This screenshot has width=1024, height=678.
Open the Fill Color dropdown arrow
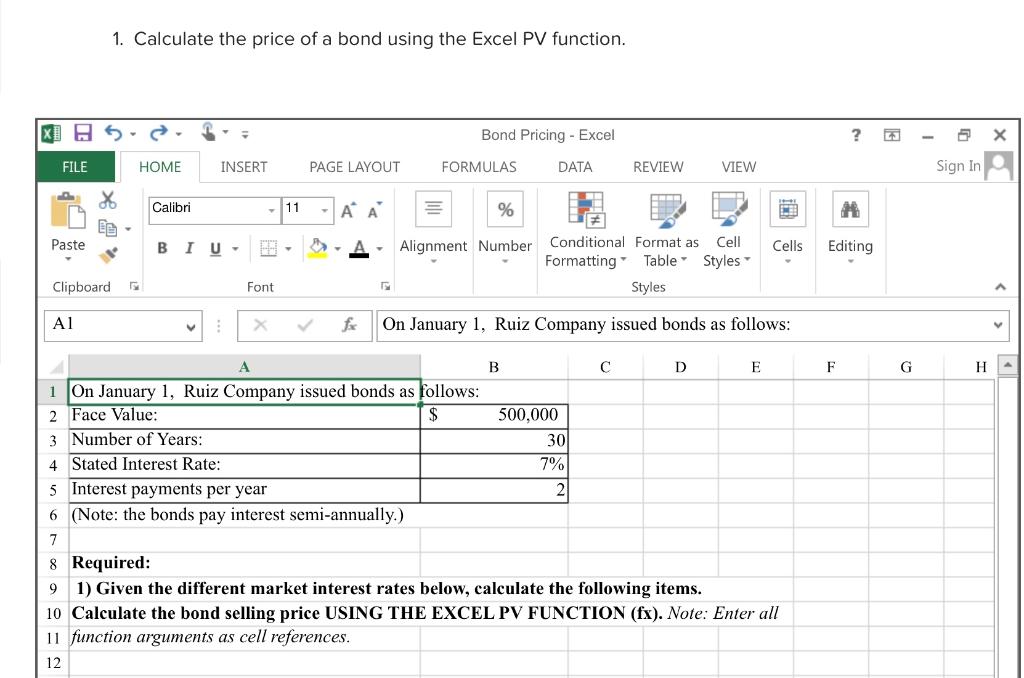click(x=338, y=249)
